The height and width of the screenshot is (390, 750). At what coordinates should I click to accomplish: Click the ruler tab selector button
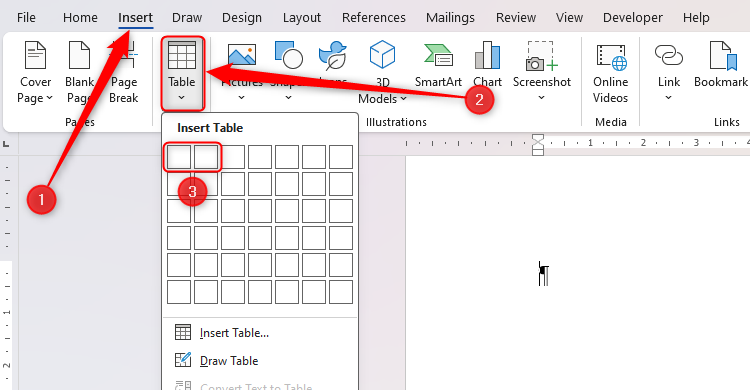click(6, 144)
